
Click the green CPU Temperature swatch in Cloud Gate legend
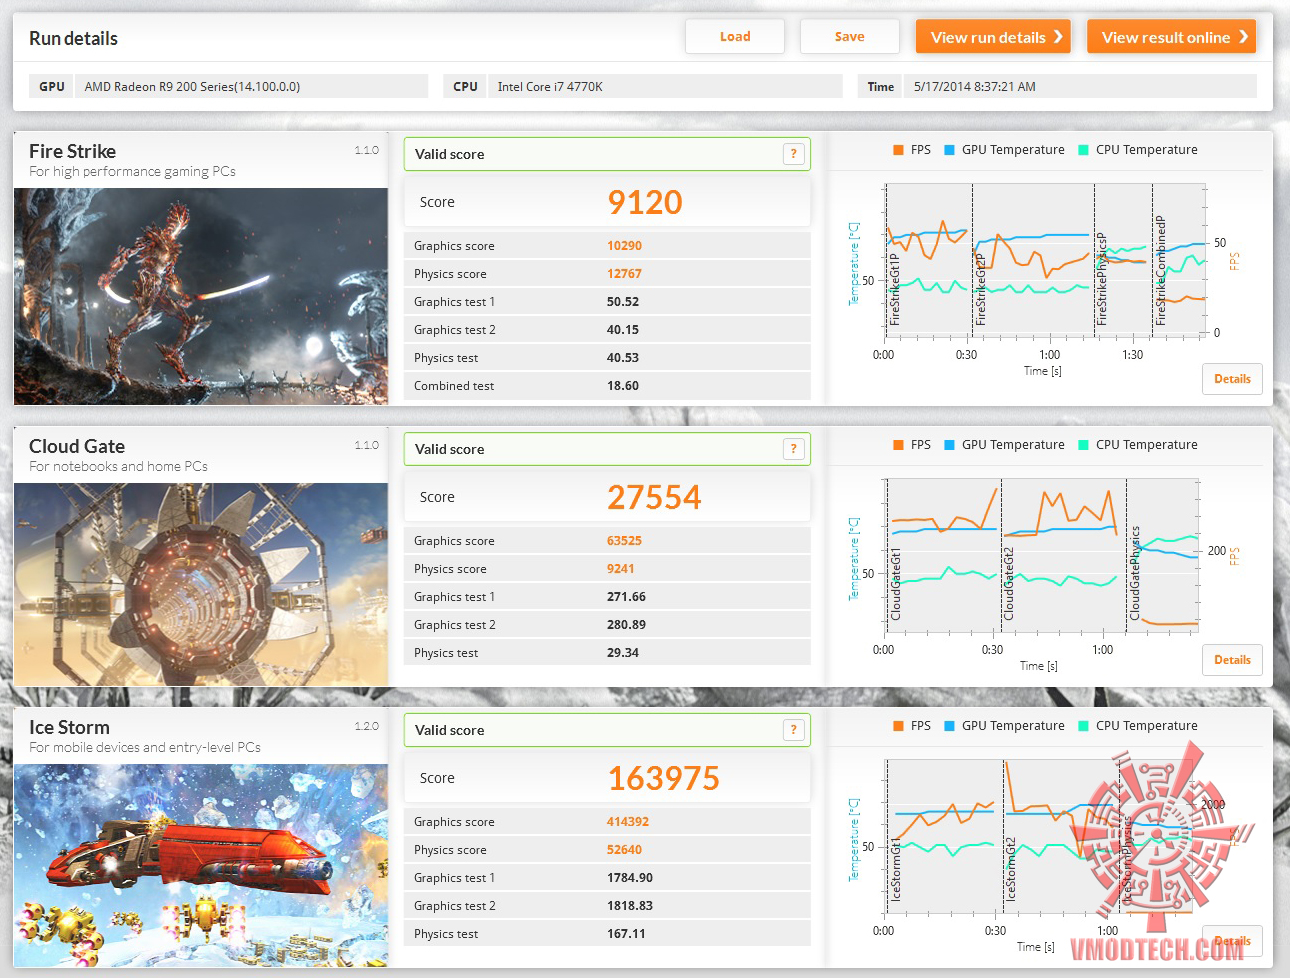(x=1083, y=445)
